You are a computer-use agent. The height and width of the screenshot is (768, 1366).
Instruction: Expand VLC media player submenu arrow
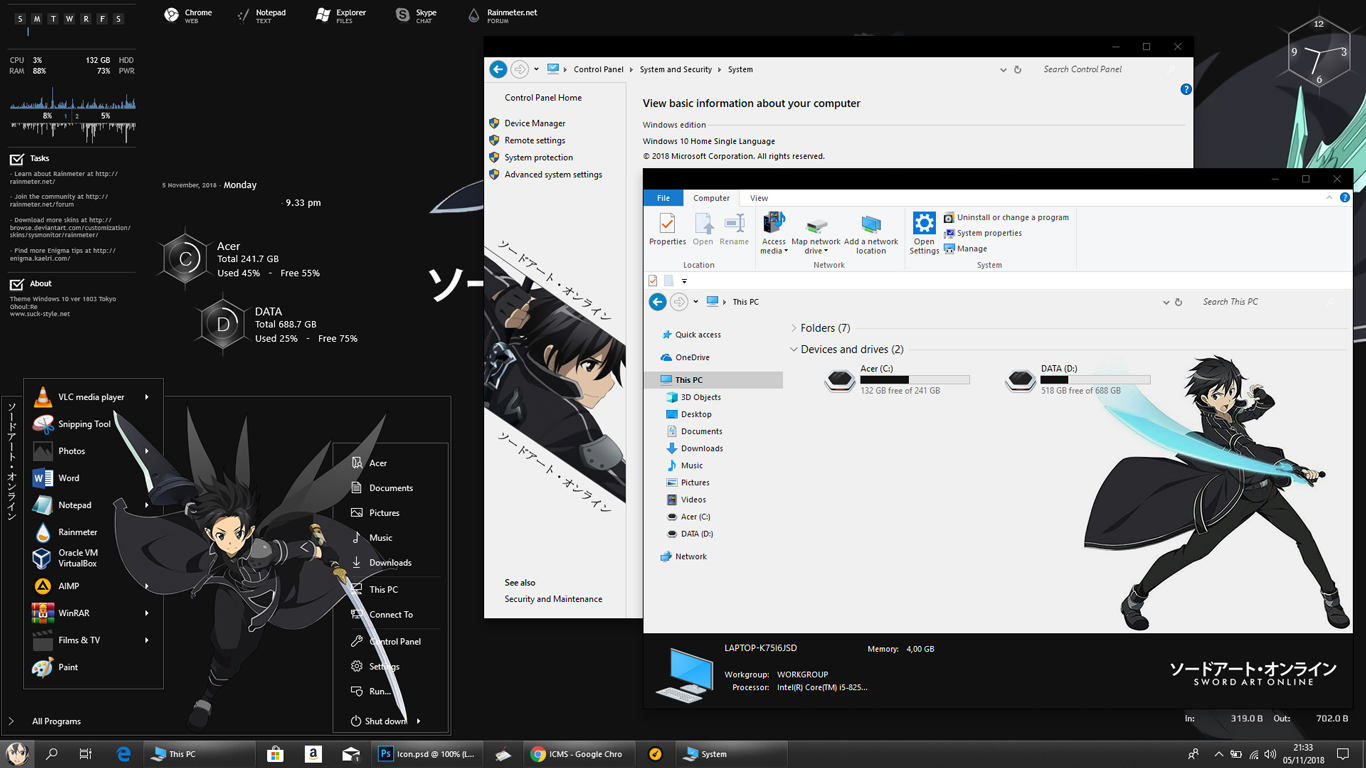[147, 397]
